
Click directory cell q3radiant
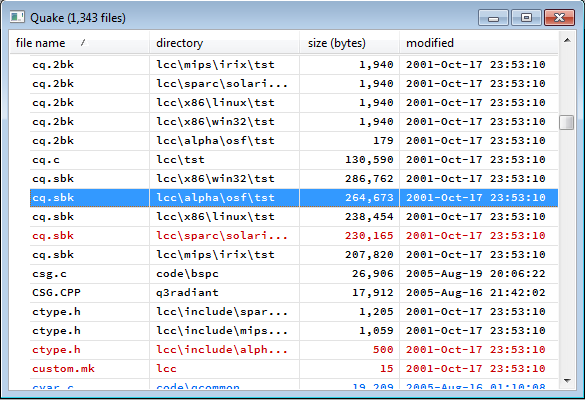(x=187, y=293)
